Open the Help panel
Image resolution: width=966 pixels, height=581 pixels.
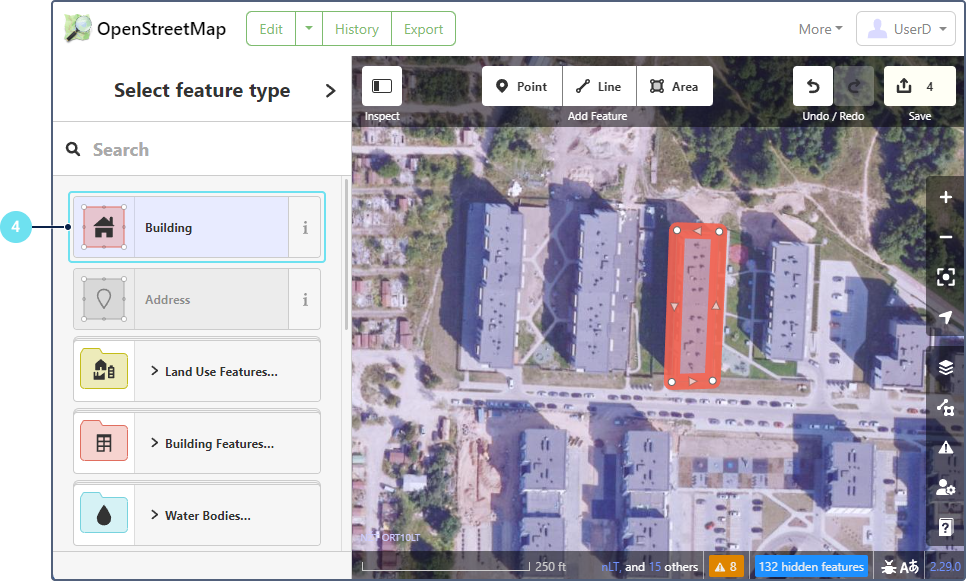click(x=946, y=527)
